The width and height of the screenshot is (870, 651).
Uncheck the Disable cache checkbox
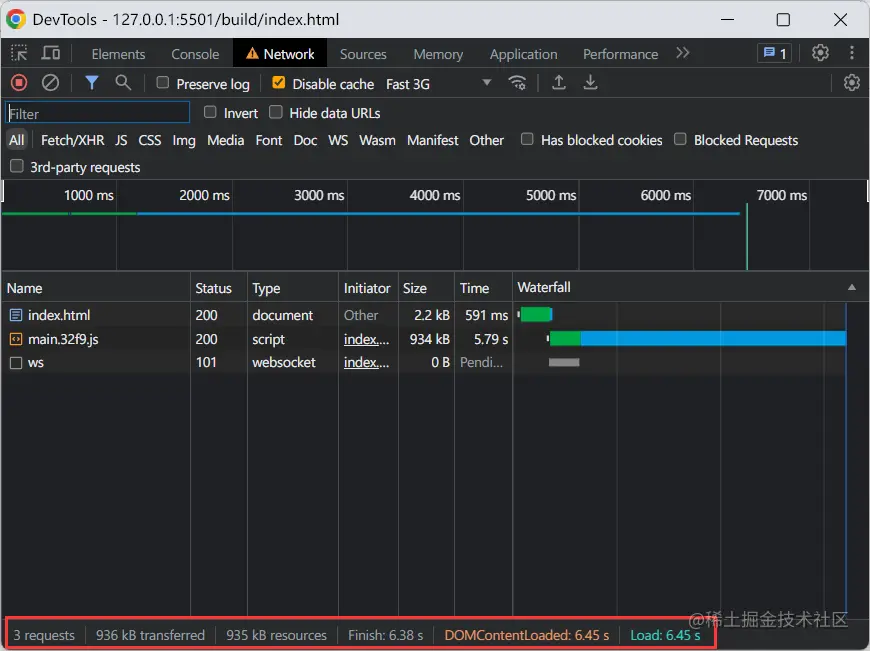coord(279,83)
